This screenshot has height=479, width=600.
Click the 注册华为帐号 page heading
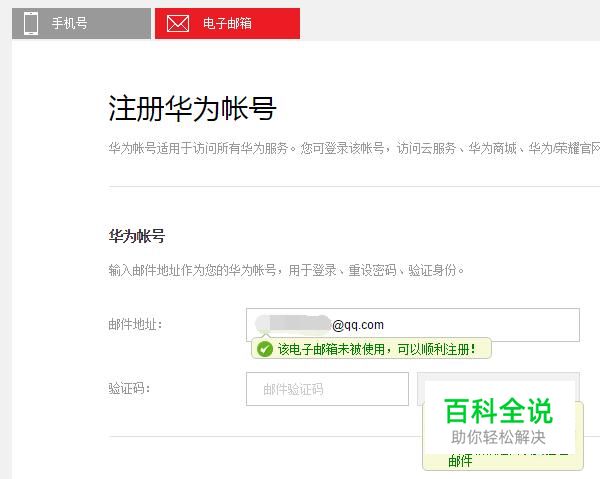(192, 109)
